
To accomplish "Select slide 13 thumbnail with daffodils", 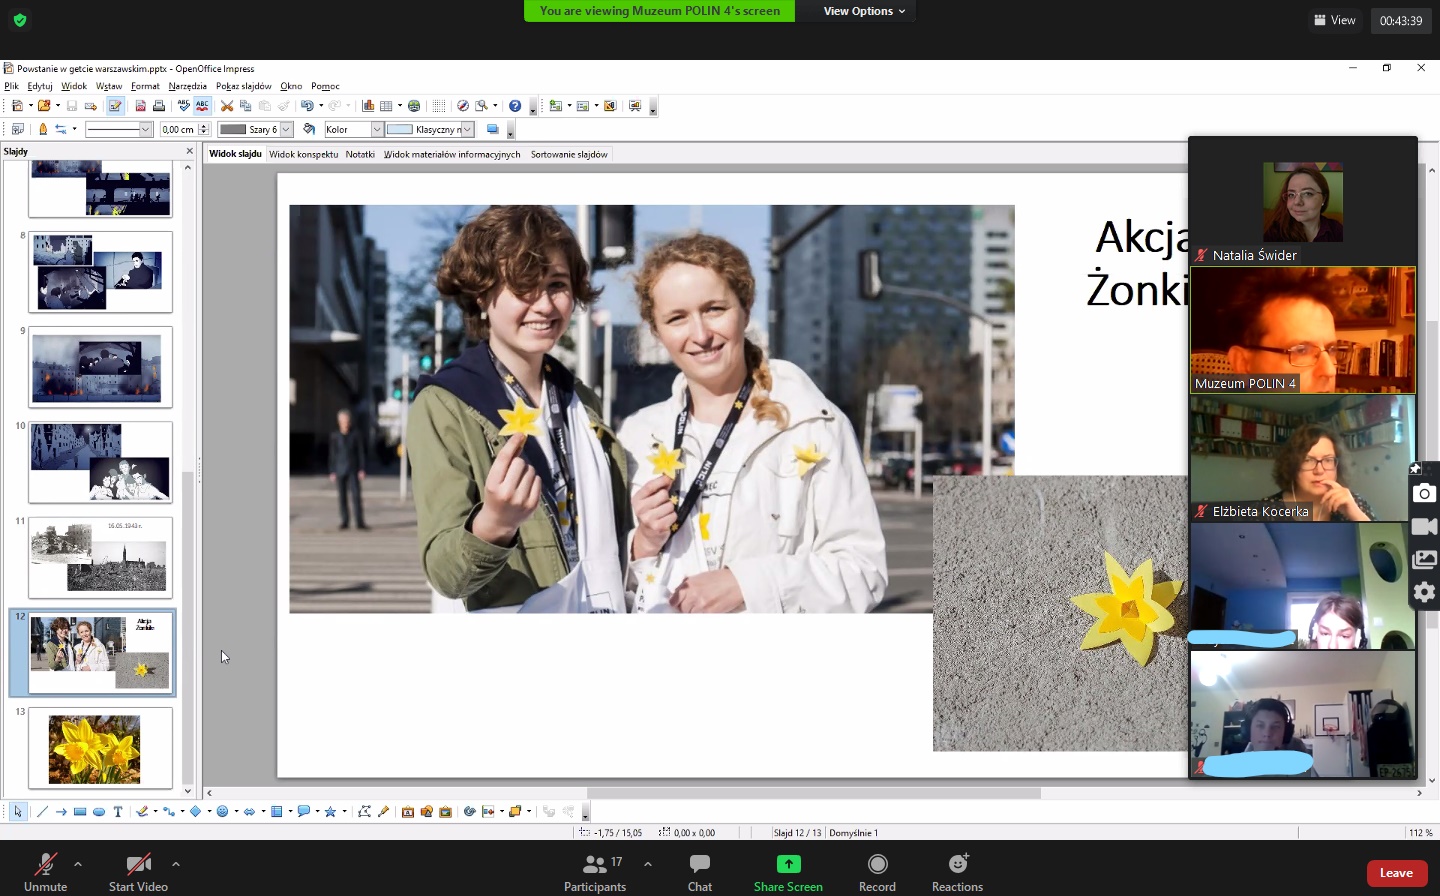I will [x=100, y=748].
